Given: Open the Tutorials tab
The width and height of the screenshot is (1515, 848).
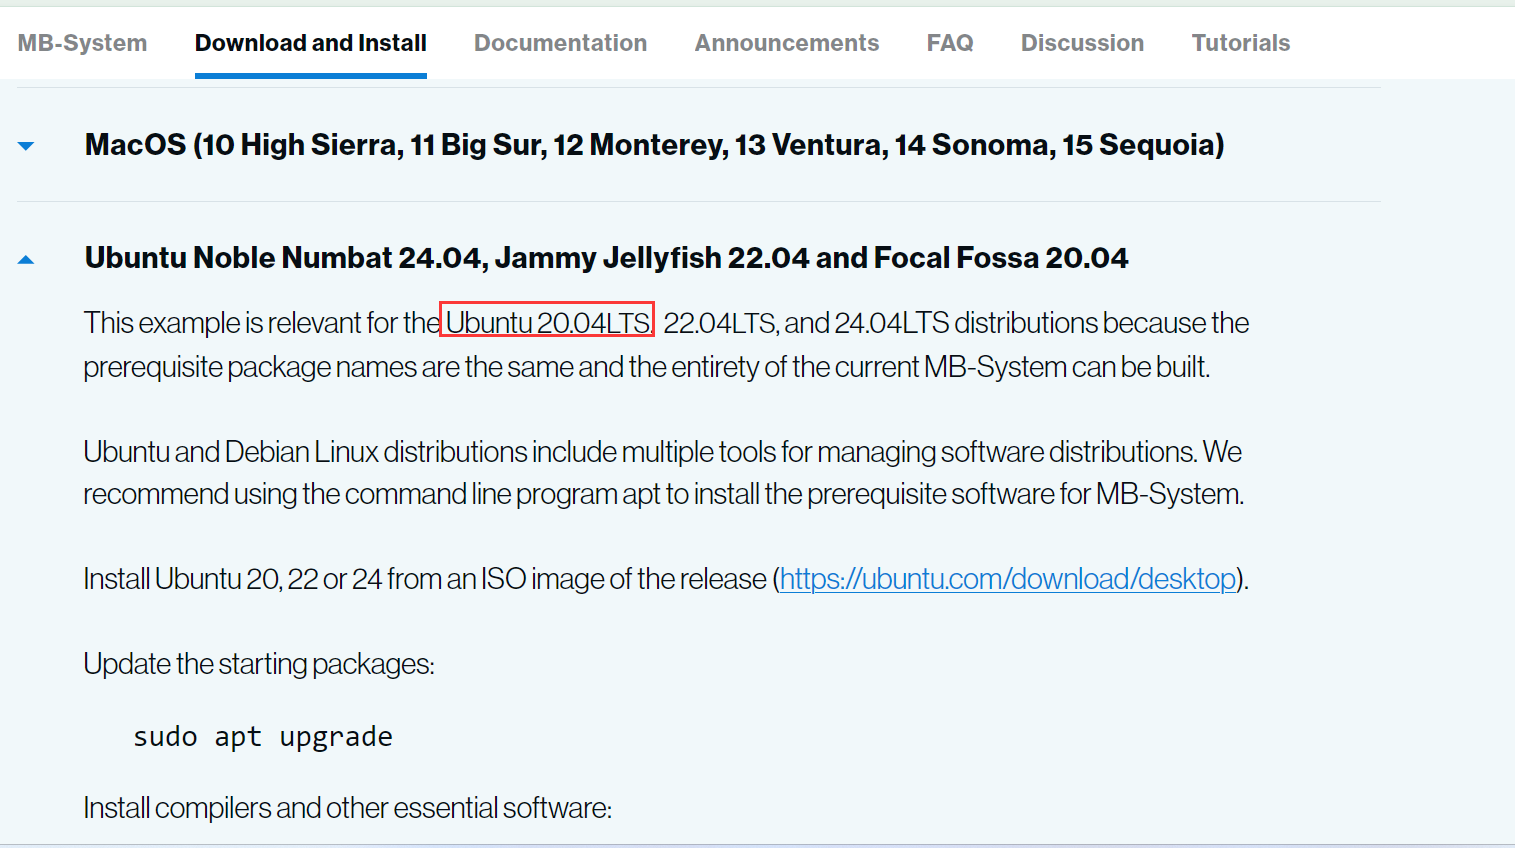Looking at the screenshot, I should [x=1241, y=43].
